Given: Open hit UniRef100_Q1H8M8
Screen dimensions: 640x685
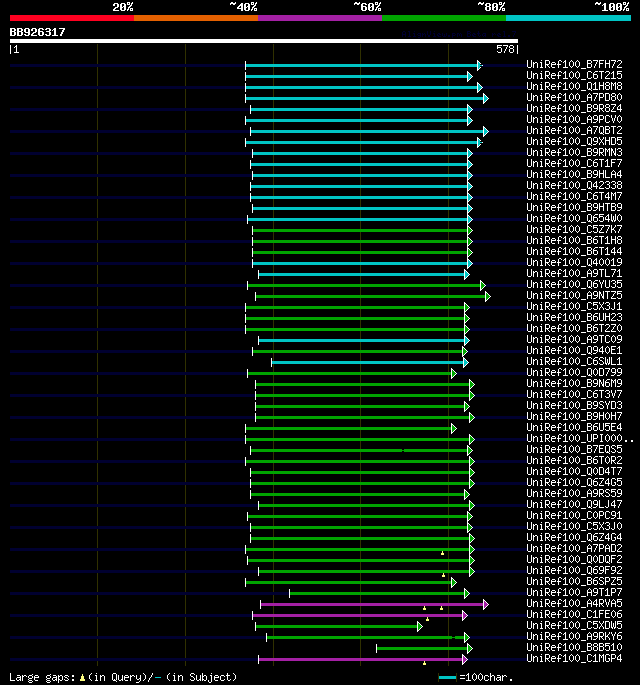Looking at the screenshot, I should coord(574,86).
